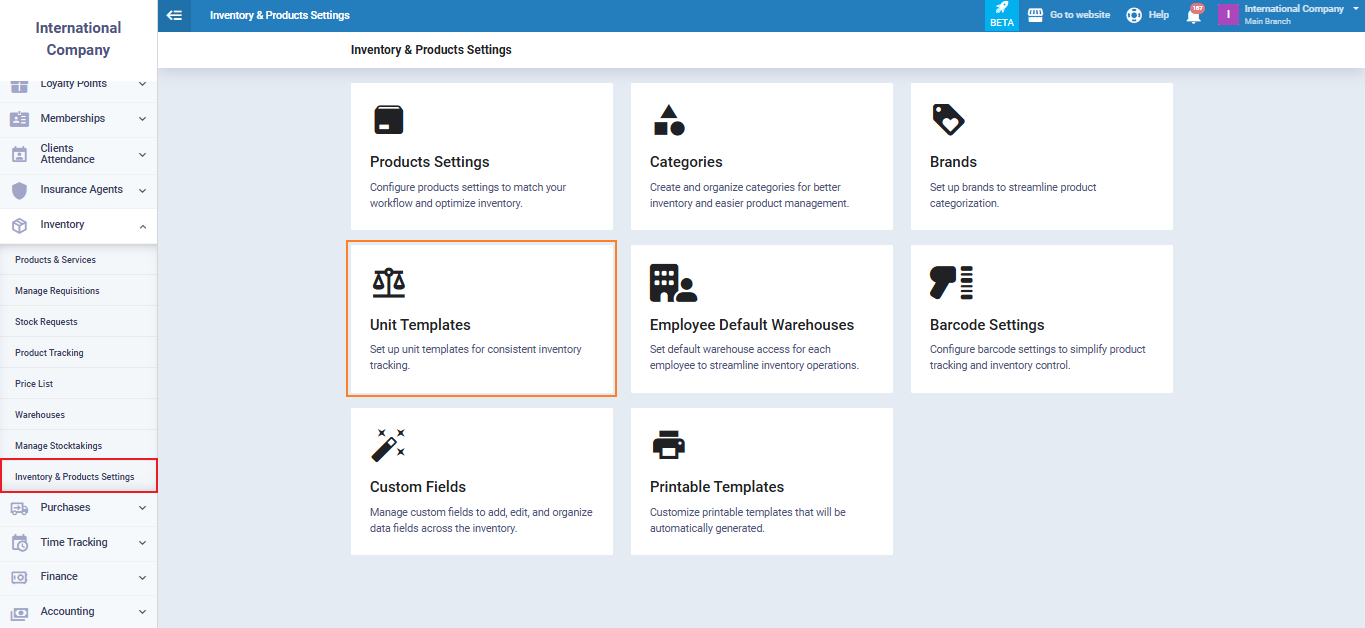The height and width of the screenshot is (628, 1365).
Task: Click the printer icon for Printable Templates
Action: click(x=668, y=445)
